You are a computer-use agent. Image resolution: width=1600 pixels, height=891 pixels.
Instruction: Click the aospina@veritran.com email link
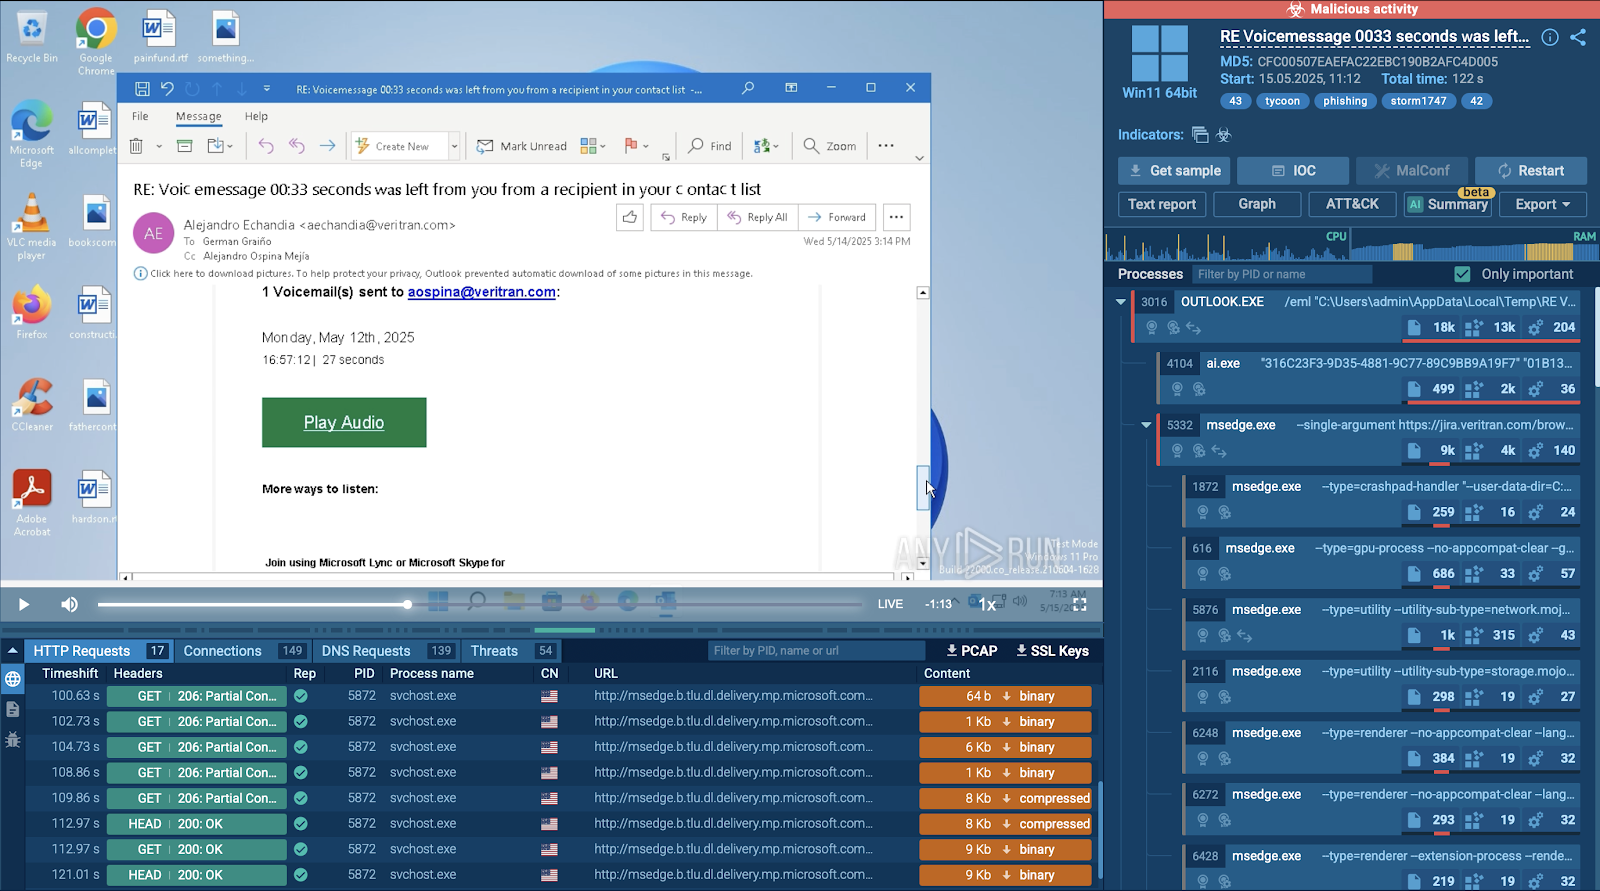pyautogui.click(x=482, y=292)
